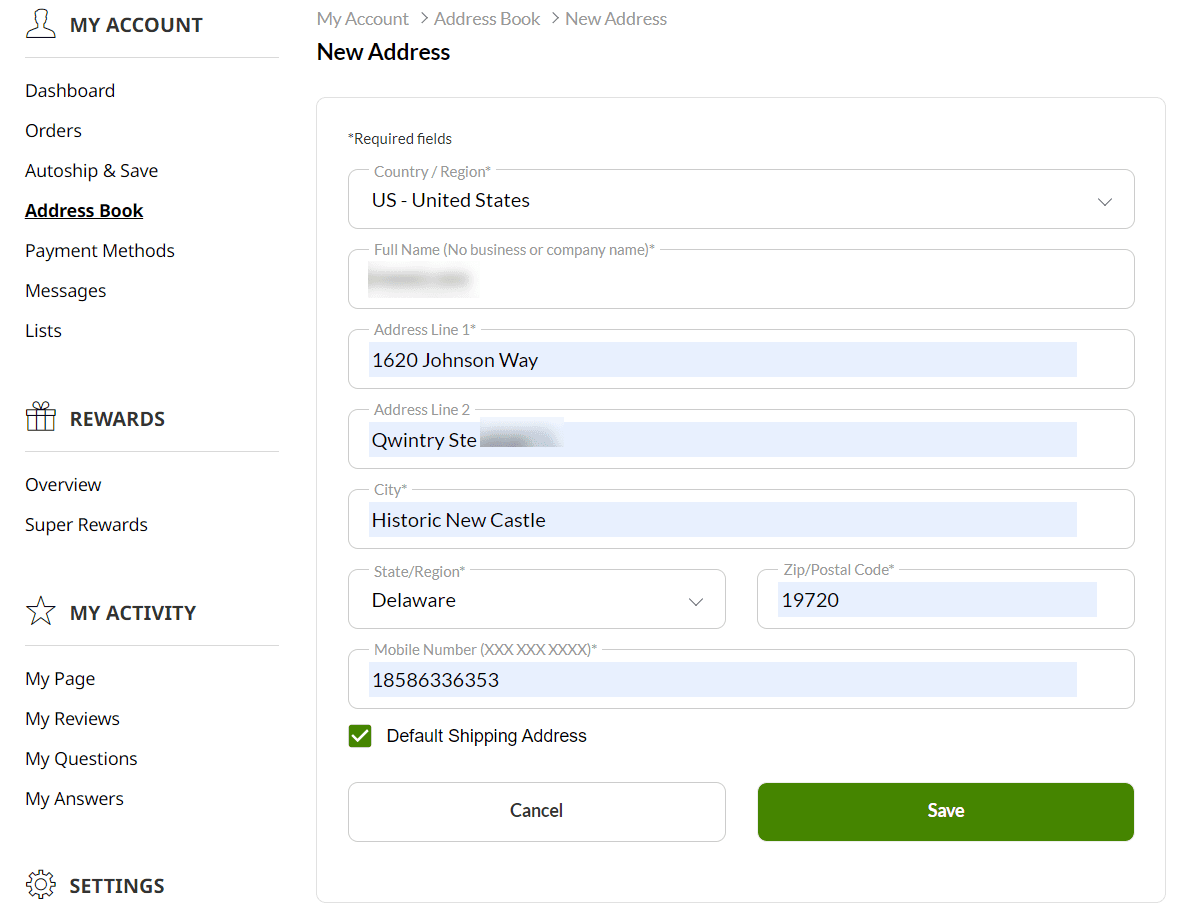Screen dimensions: 1185x917
Task: Click the Address Book breadcrumb link
Action: point(487,19)
